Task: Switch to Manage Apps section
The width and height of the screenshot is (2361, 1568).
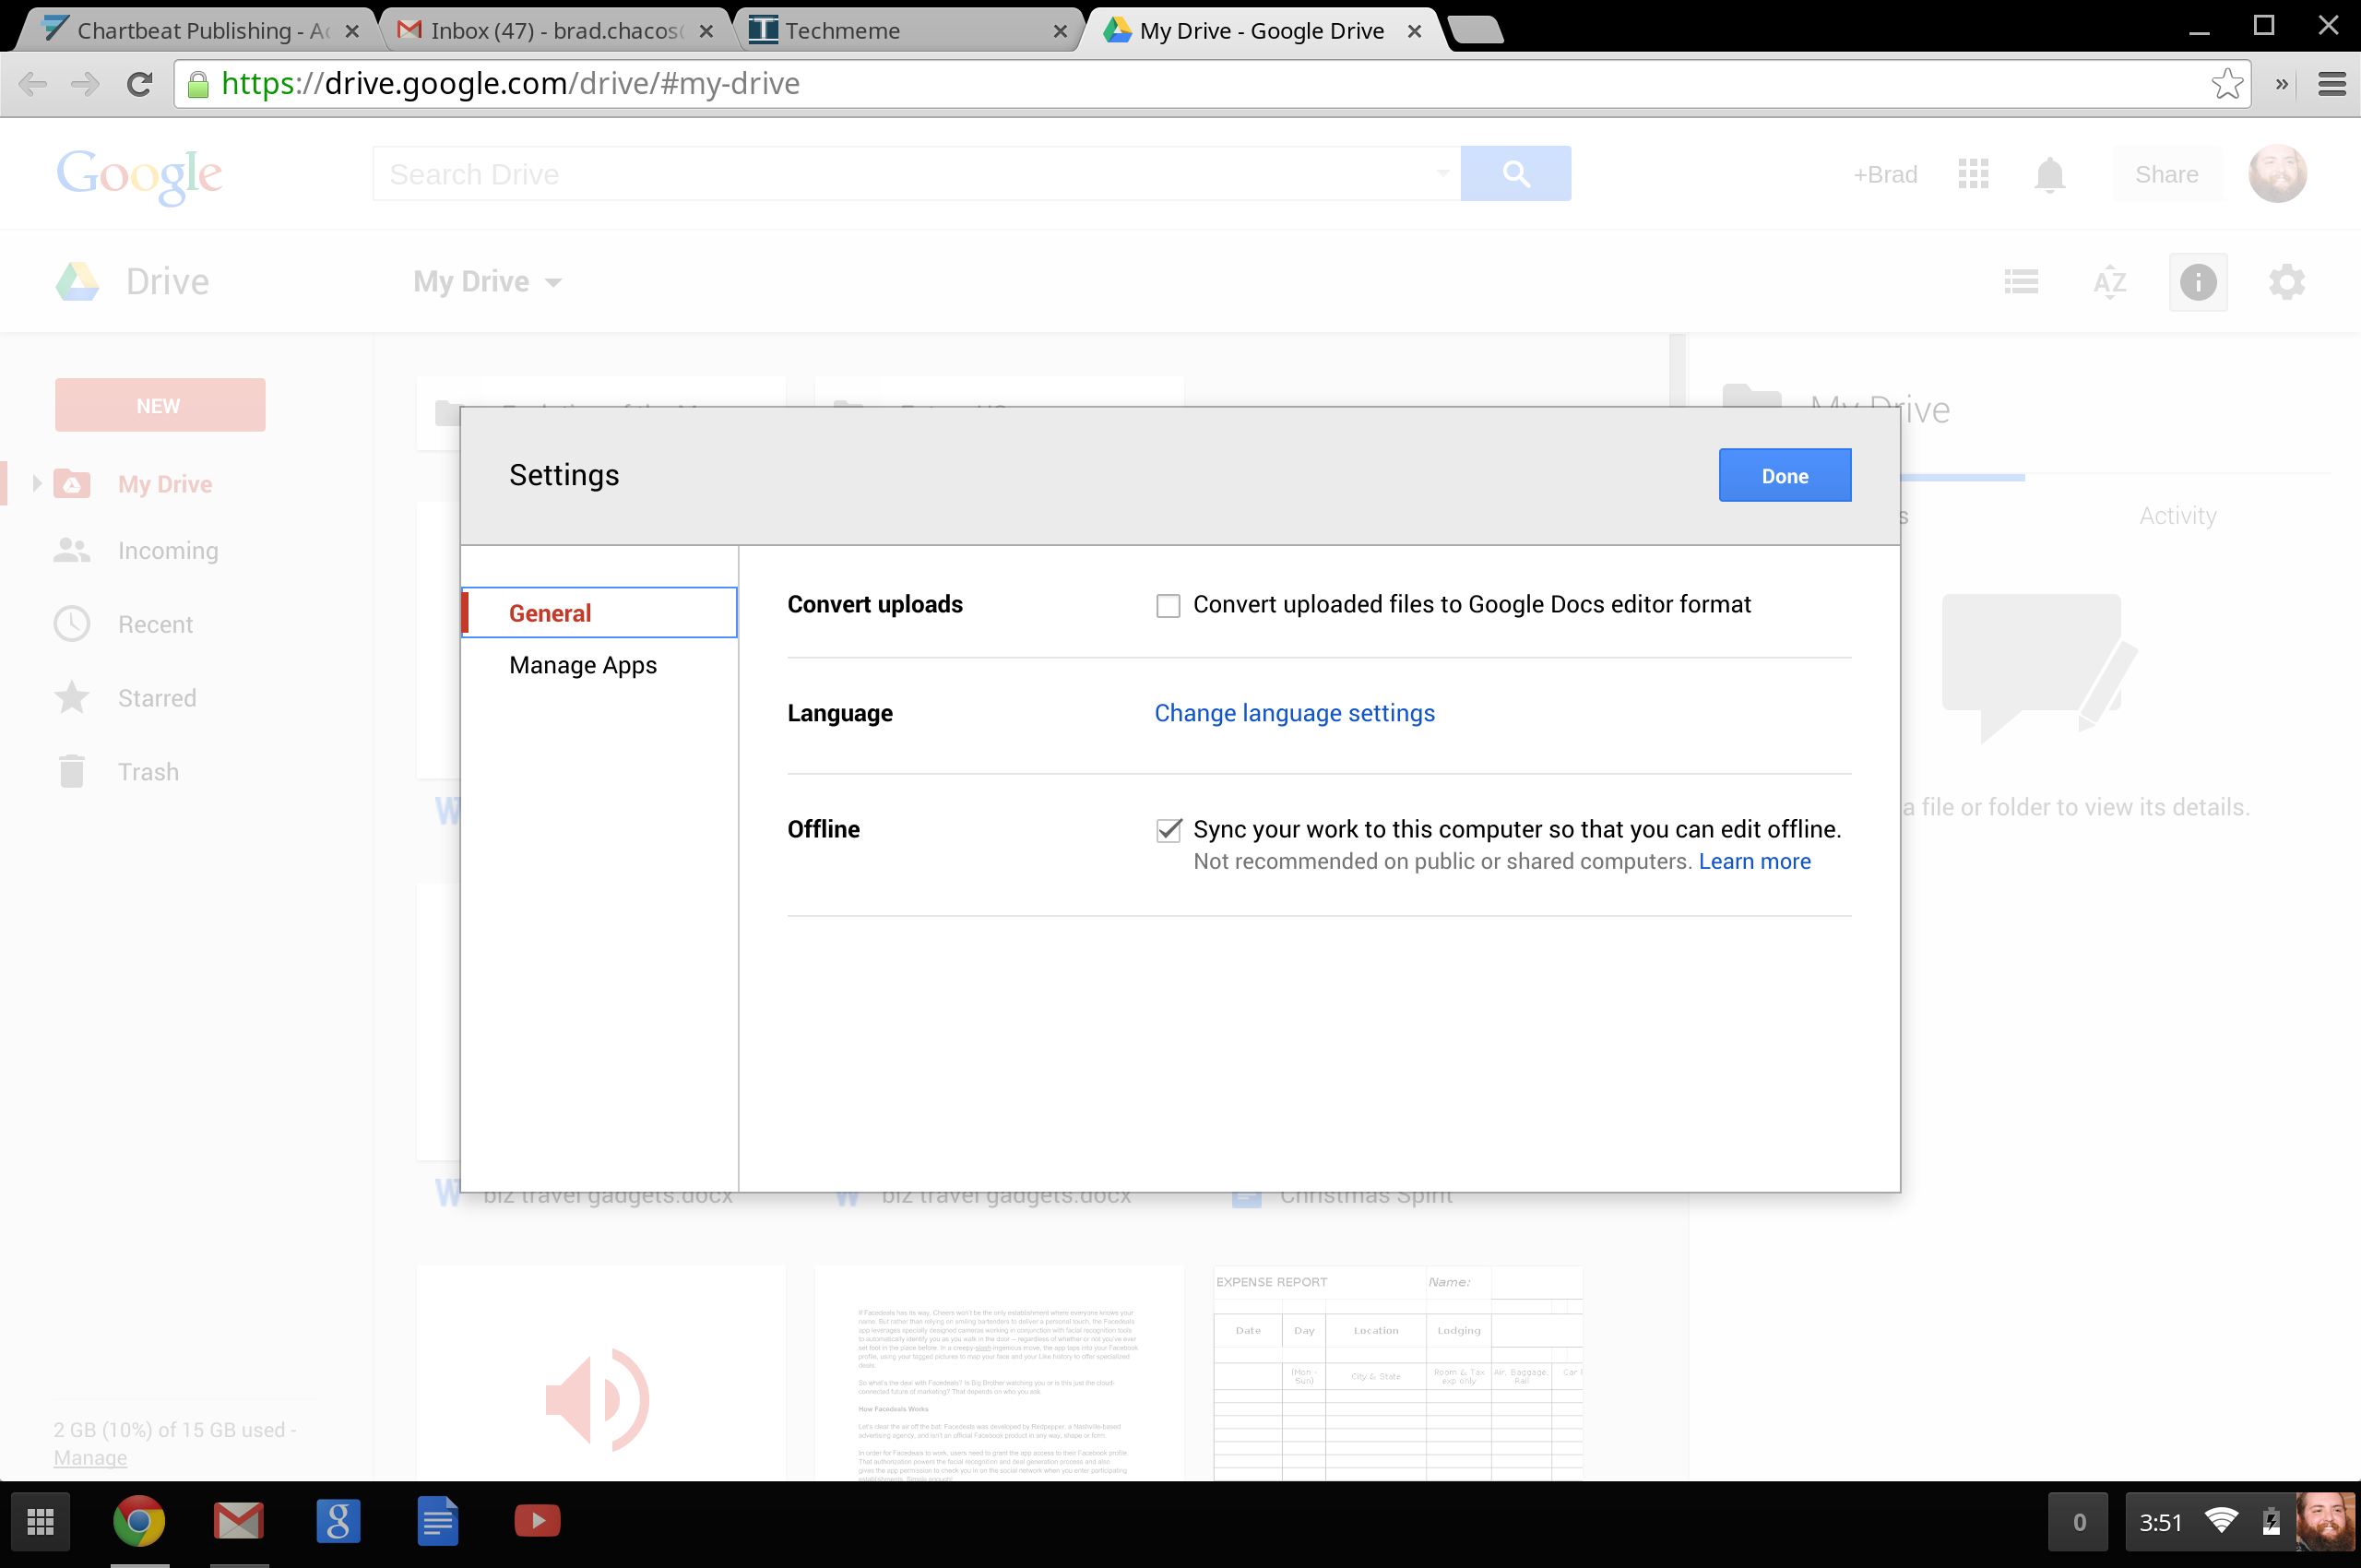Action: pos(583,665)
